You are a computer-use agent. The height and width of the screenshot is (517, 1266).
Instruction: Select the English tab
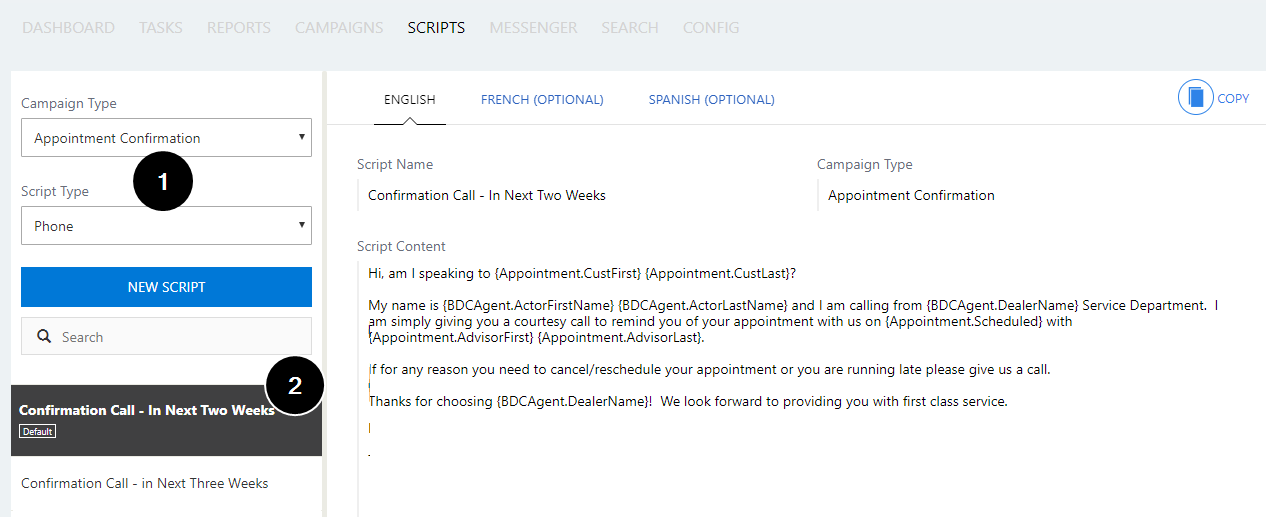pyautogui.click(x=410, y=100)
